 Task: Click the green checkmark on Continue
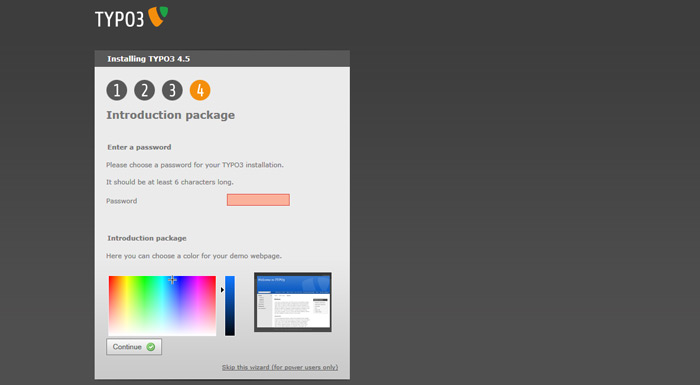tap(151, 347)
